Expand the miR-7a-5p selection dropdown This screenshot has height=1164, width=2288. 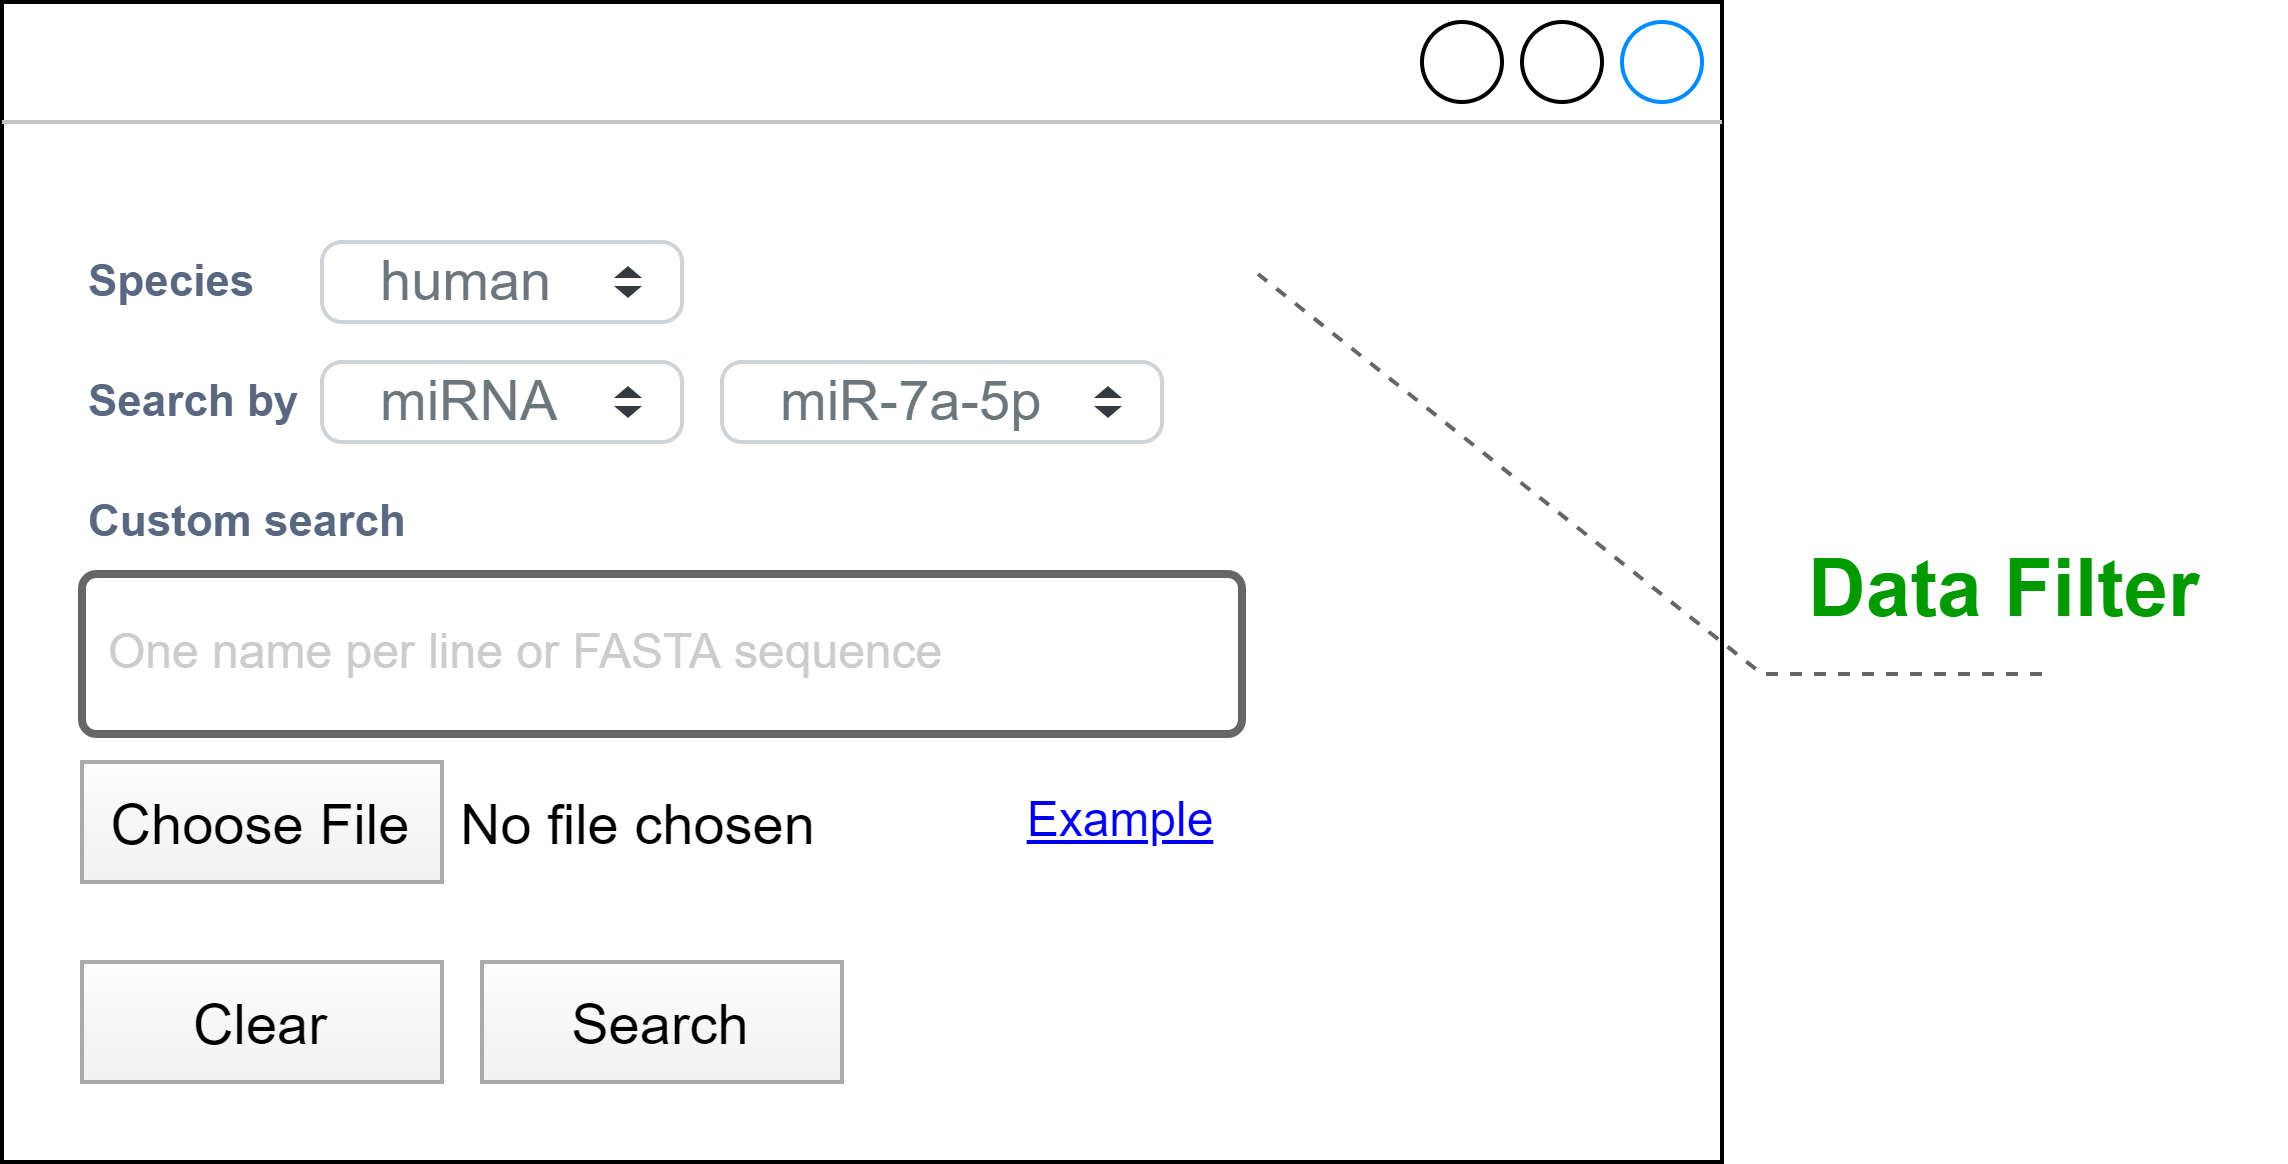(x=941, y=402)
